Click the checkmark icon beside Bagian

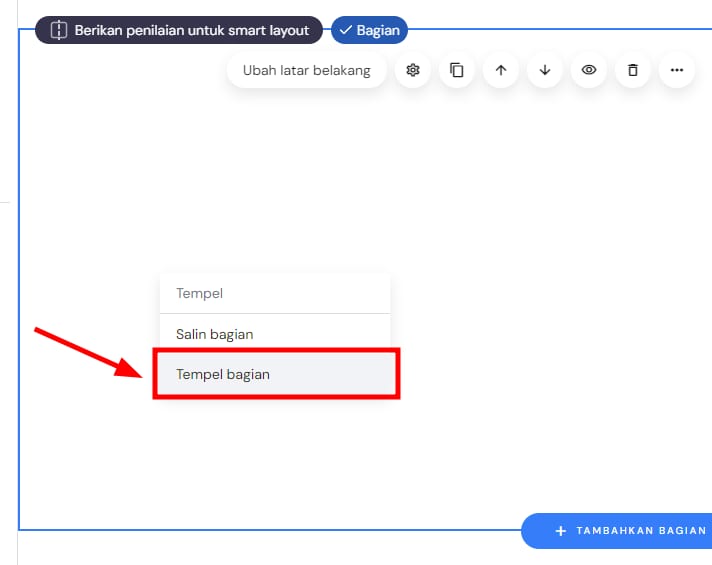pos(346,30)
